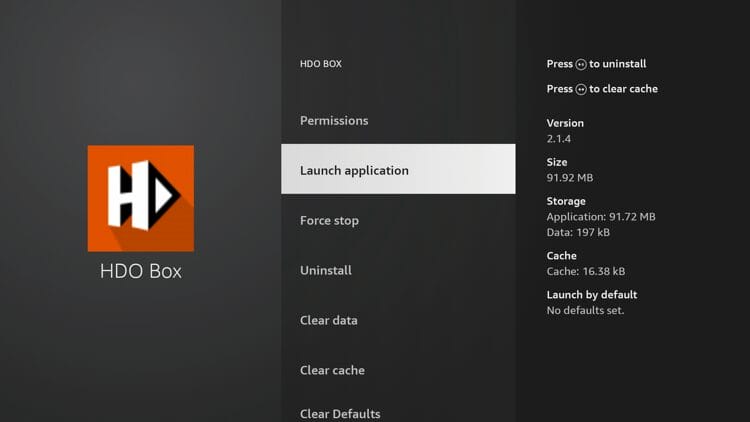This screenshot has height=422, width=750.
Task: Select Clear cache menu entry
Action: pos(398,370)
